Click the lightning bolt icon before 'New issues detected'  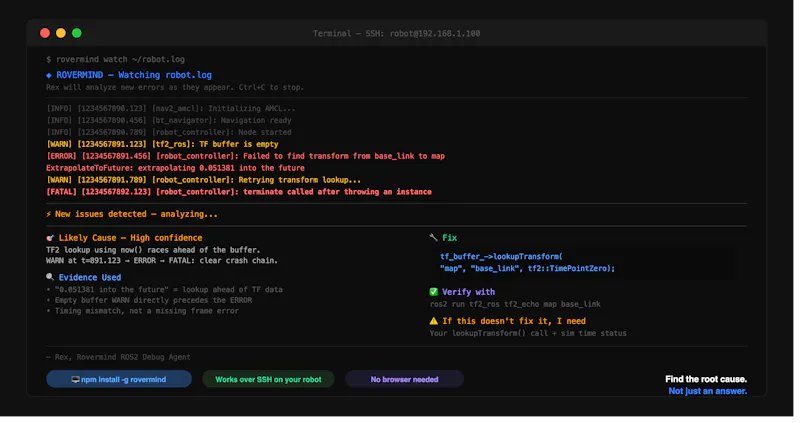point(49,215)
